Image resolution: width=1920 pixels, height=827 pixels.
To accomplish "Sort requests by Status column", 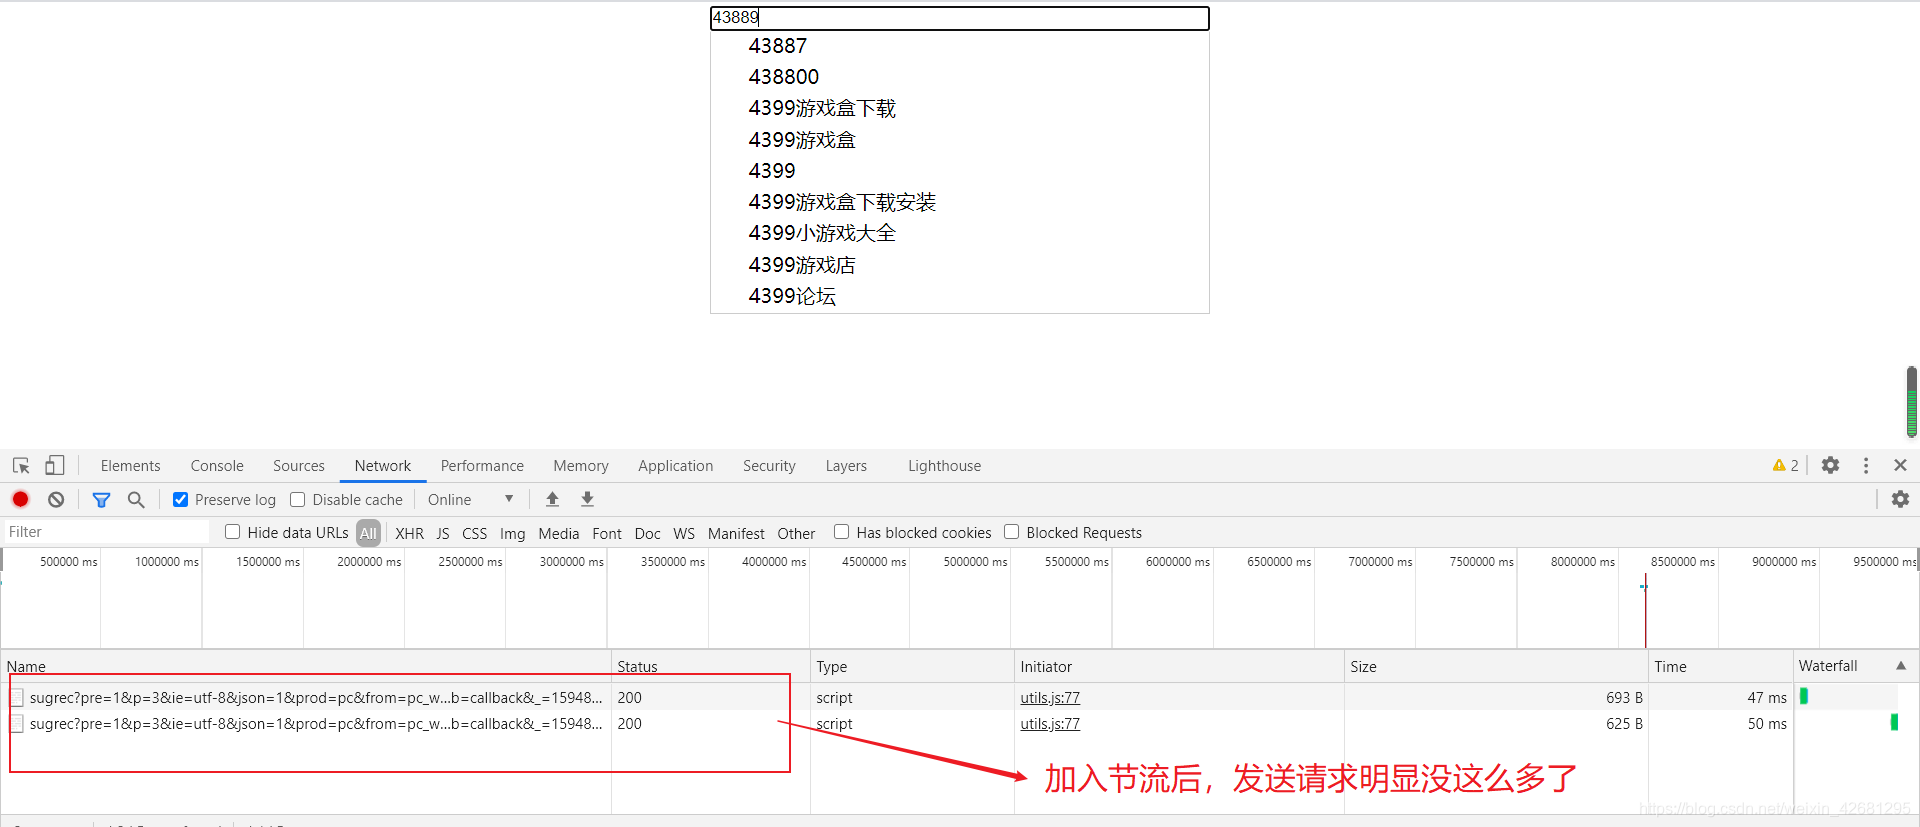I will [x=710, y=666].
